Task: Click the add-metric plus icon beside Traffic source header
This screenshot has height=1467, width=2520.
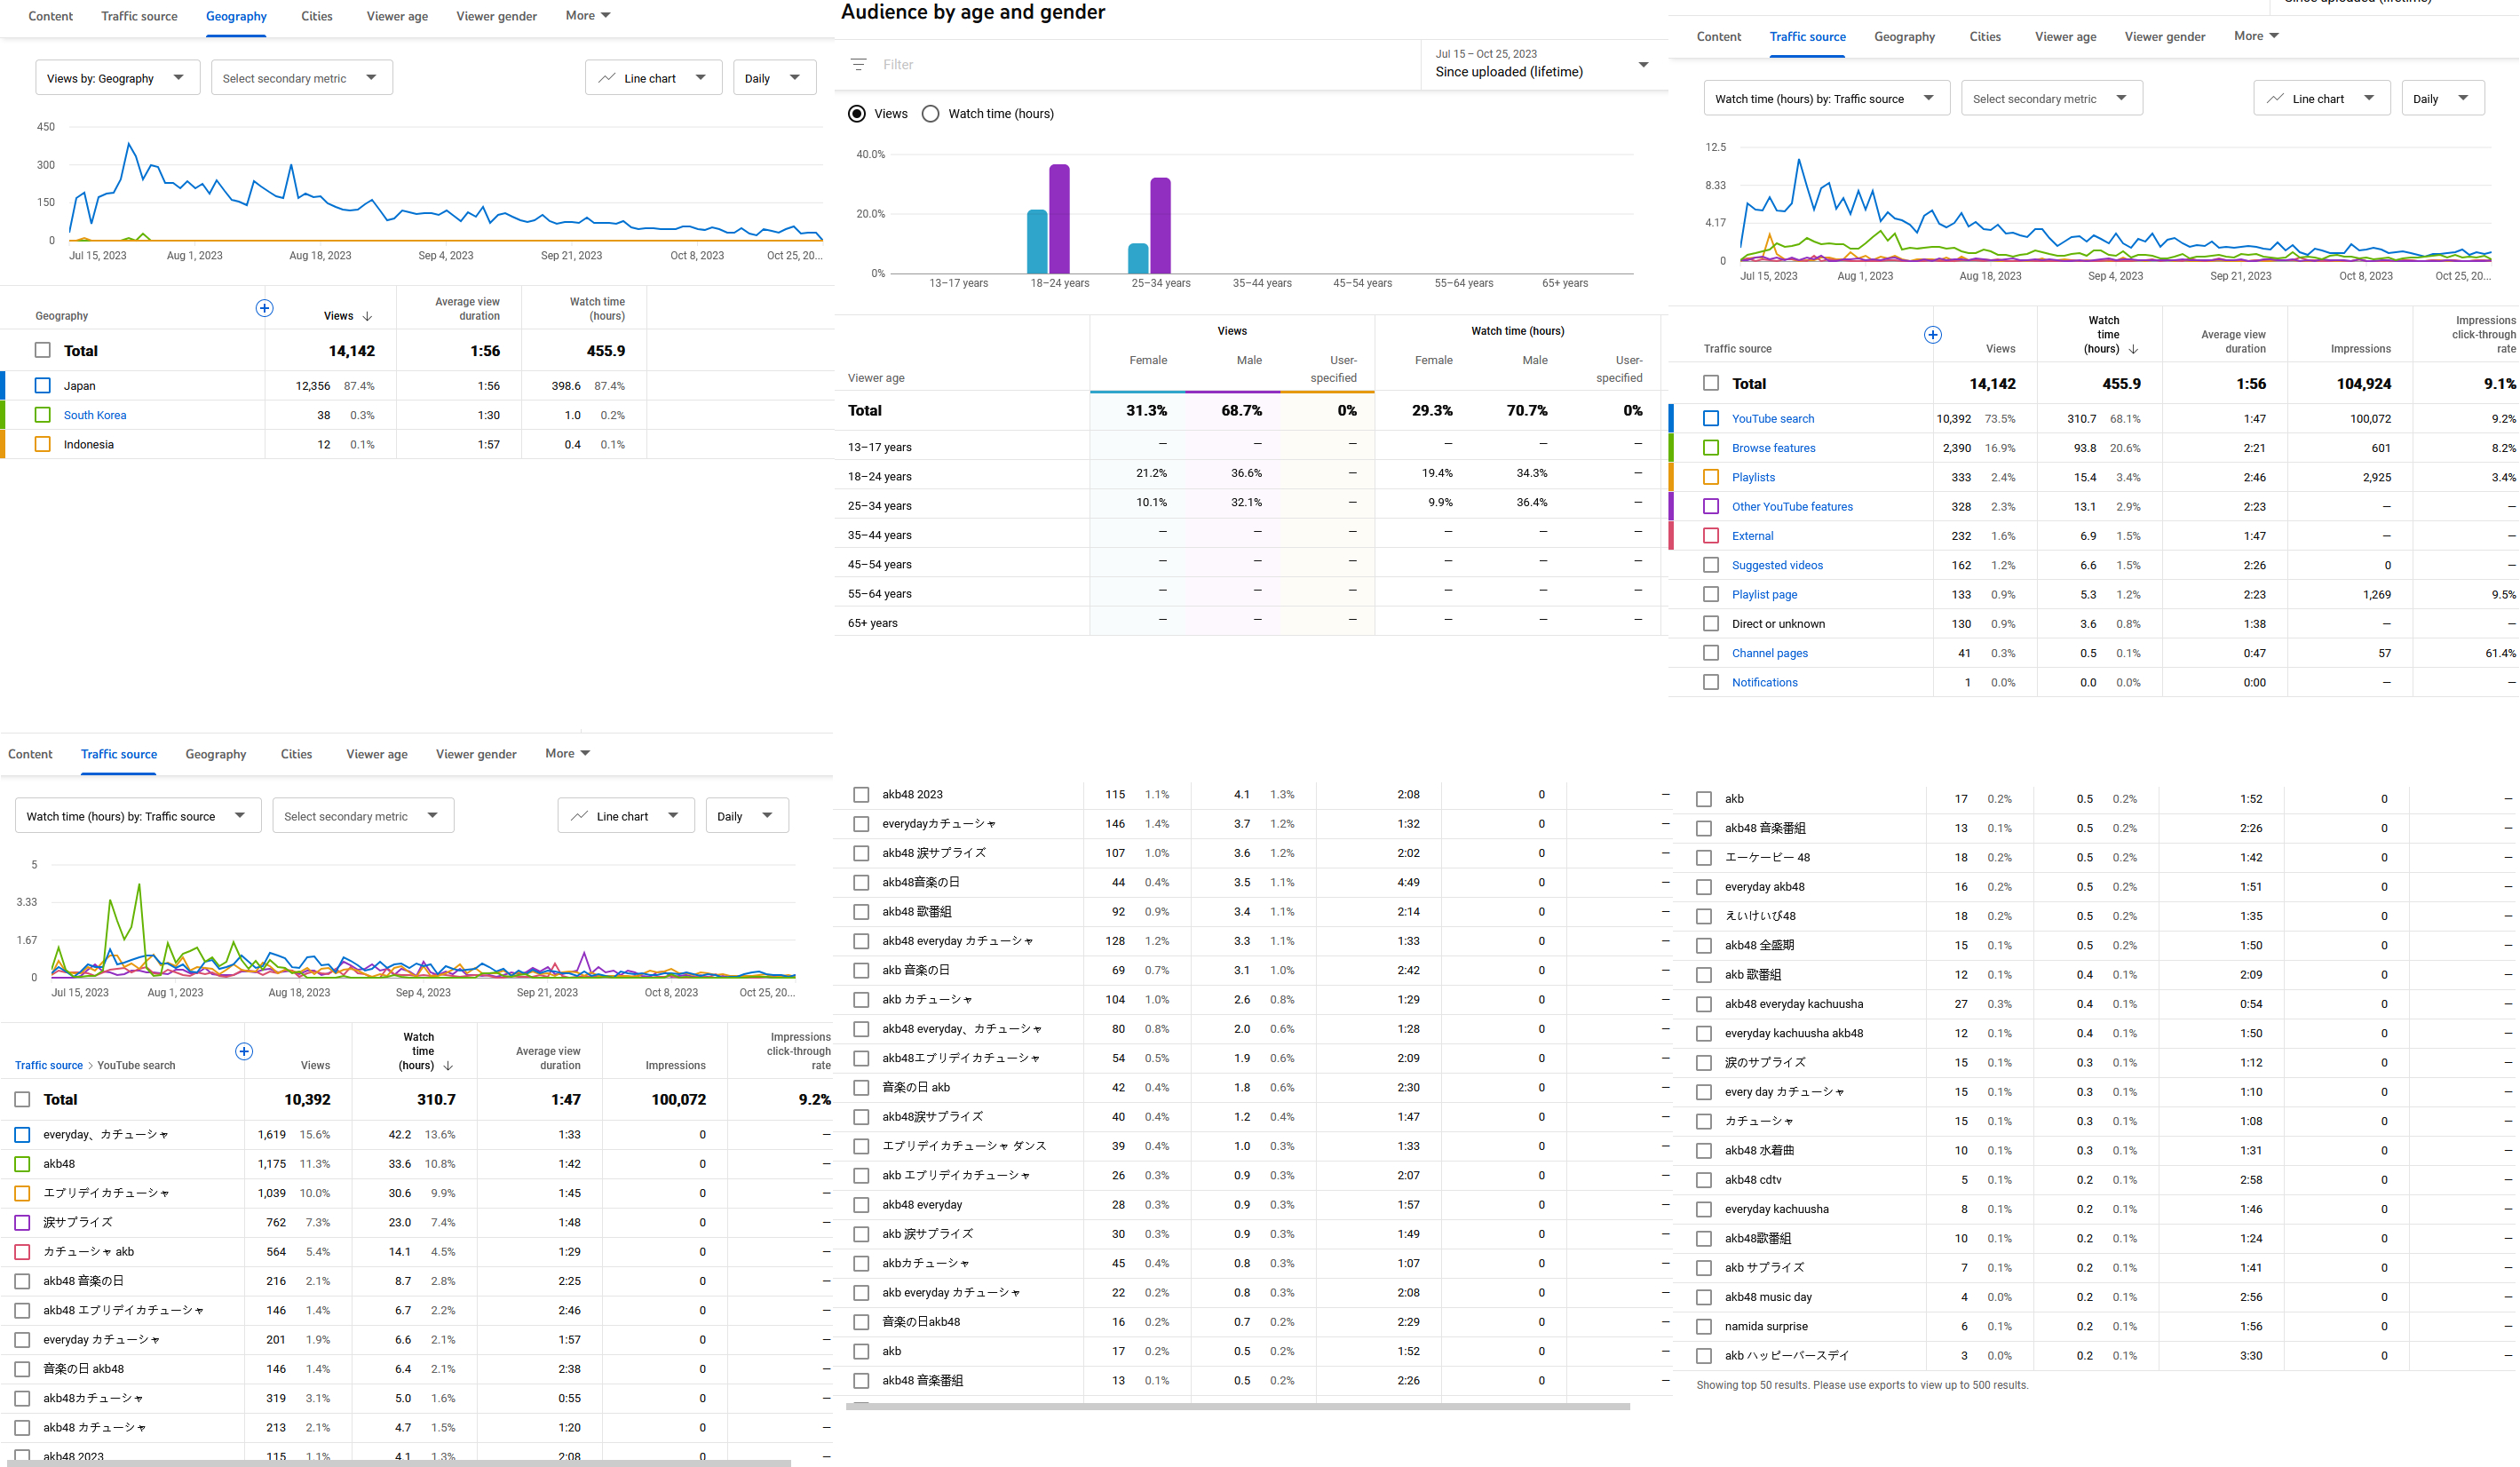Action: (x=1932, y=335)
